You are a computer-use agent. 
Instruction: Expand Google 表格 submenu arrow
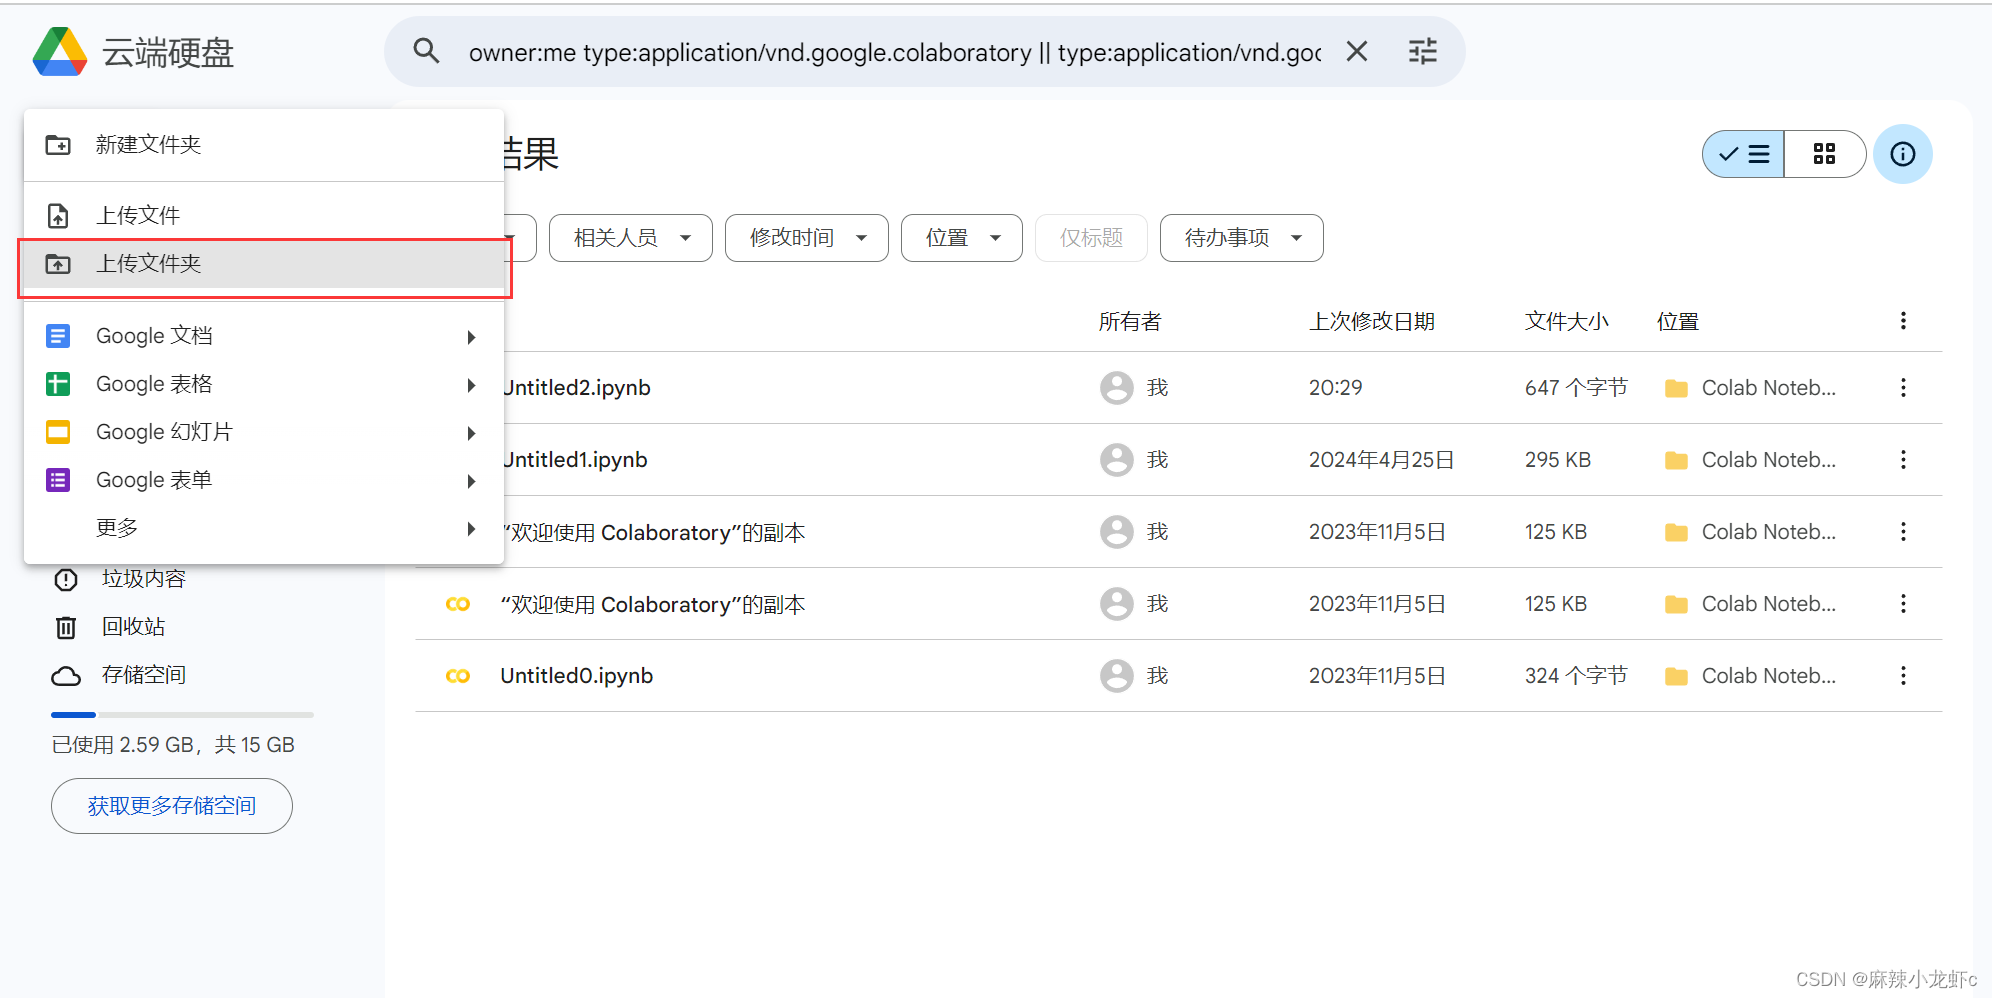coord(471,385)
